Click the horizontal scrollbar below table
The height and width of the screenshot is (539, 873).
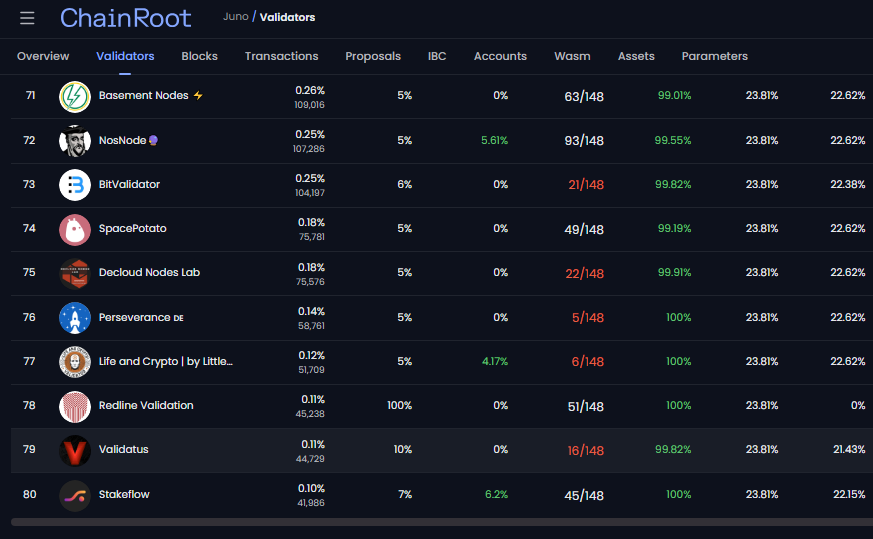pos(442,522)
